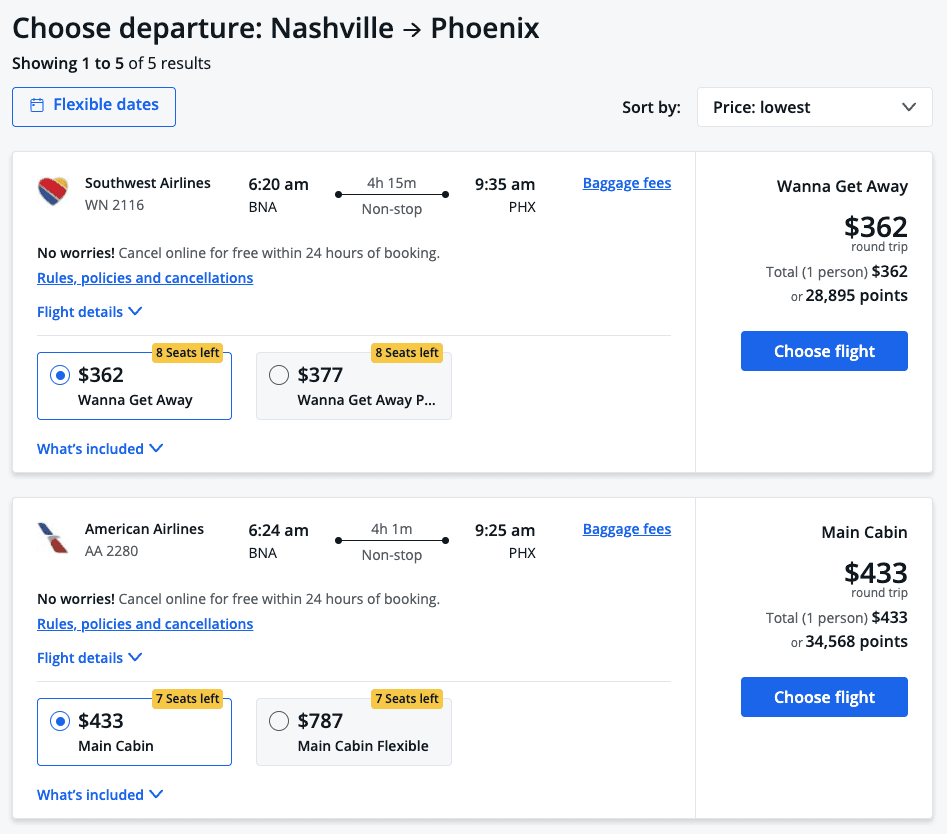Open the Price: lowest sort dropdown
Screen dimensions: 947x834
tap(814, 107)
